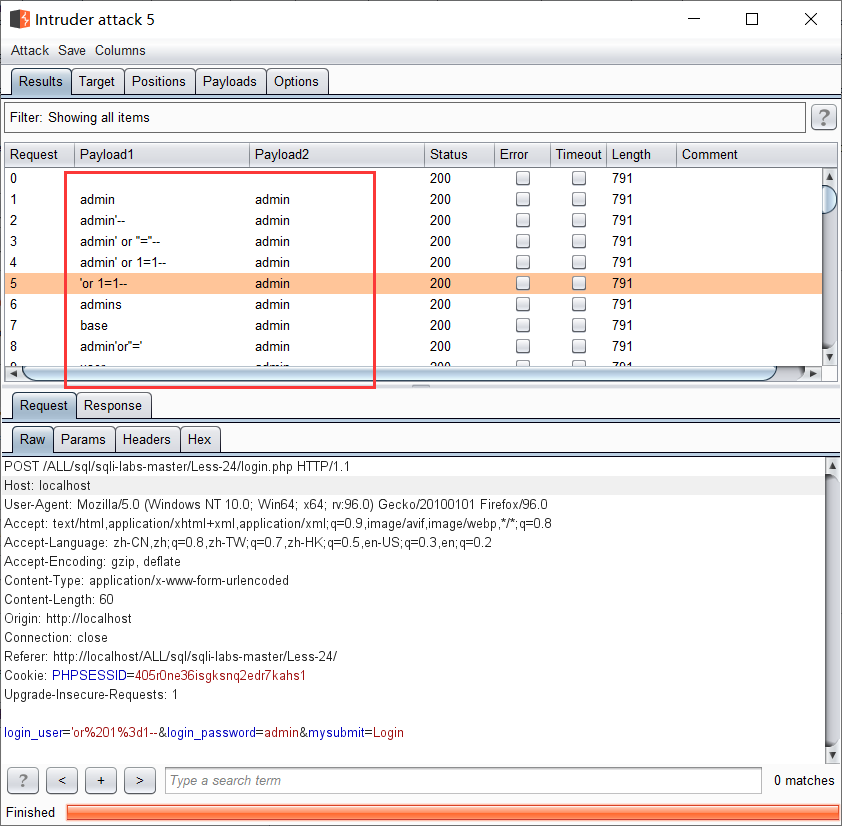Switch to the Positions tab

159,82
